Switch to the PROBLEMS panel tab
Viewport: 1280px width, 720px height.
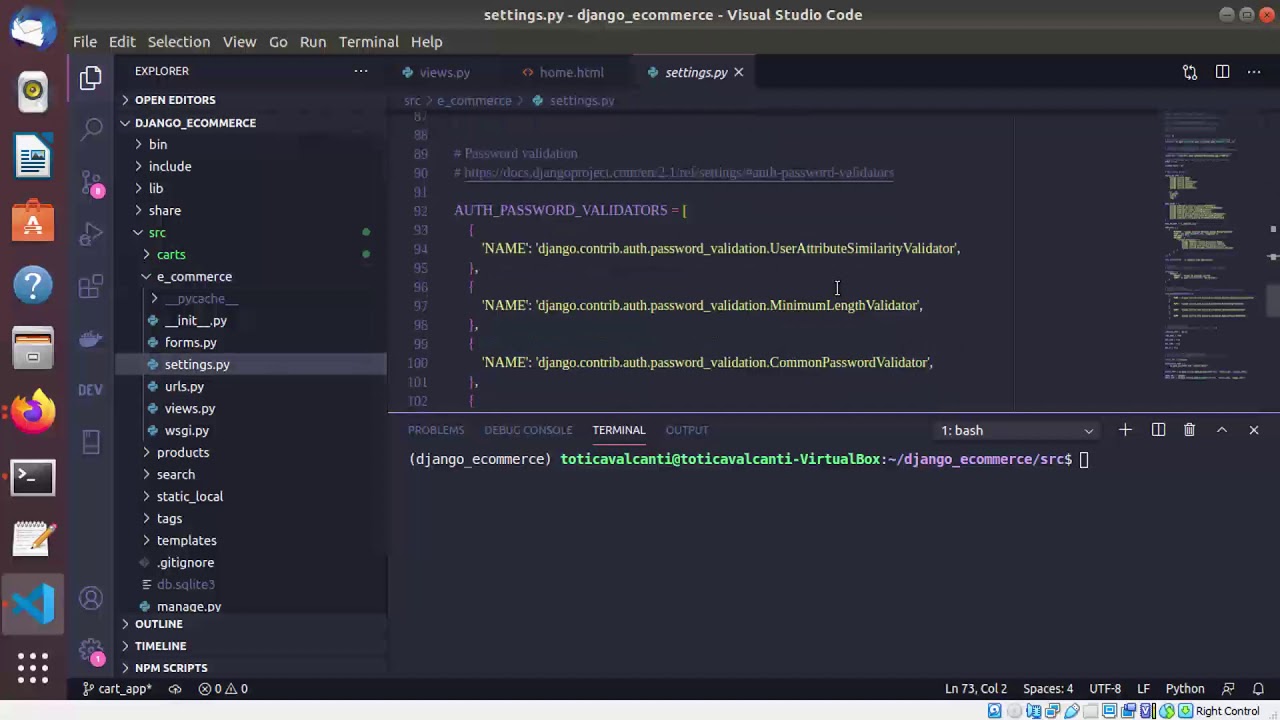tap(436, 430)
